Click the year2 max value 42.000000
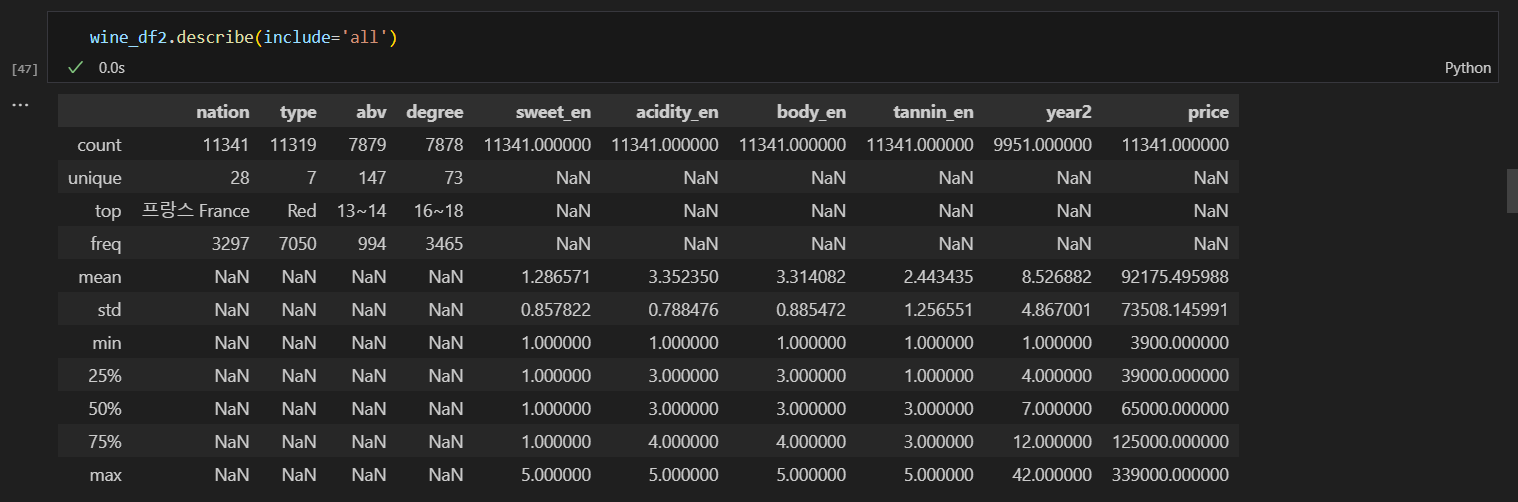The width and height of the screenshot is (1518, 502). click(x=1052, y=475)
